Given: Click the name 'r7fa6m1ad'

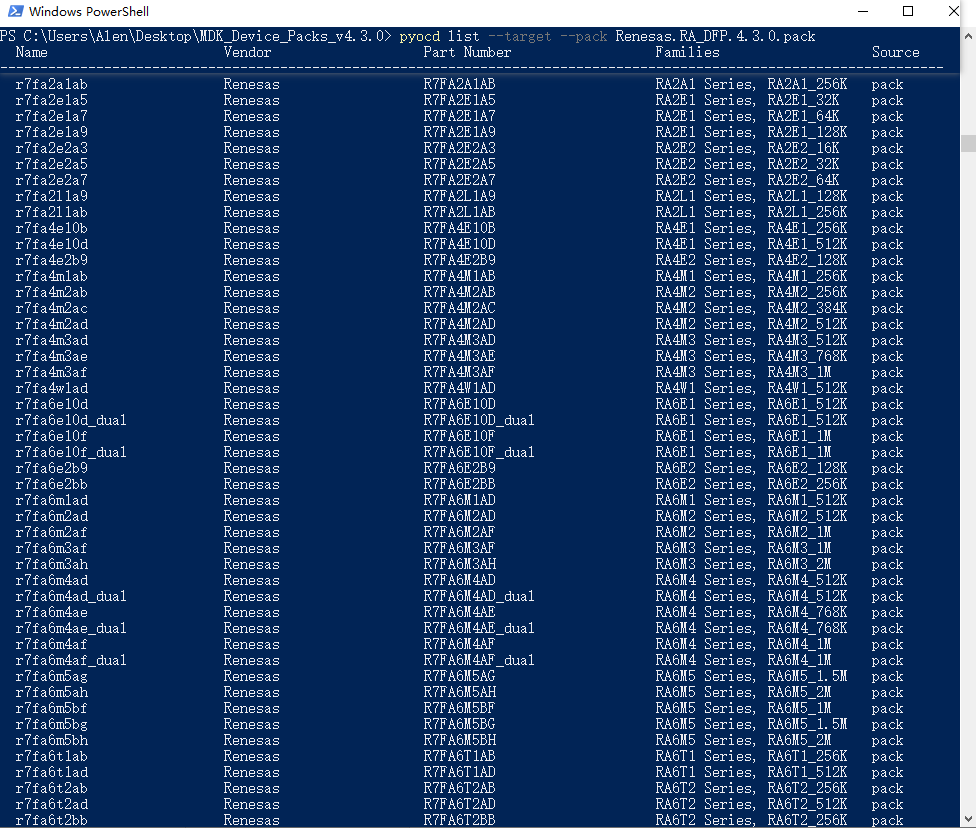Looking at the screenshot, I should coord(52,500).
